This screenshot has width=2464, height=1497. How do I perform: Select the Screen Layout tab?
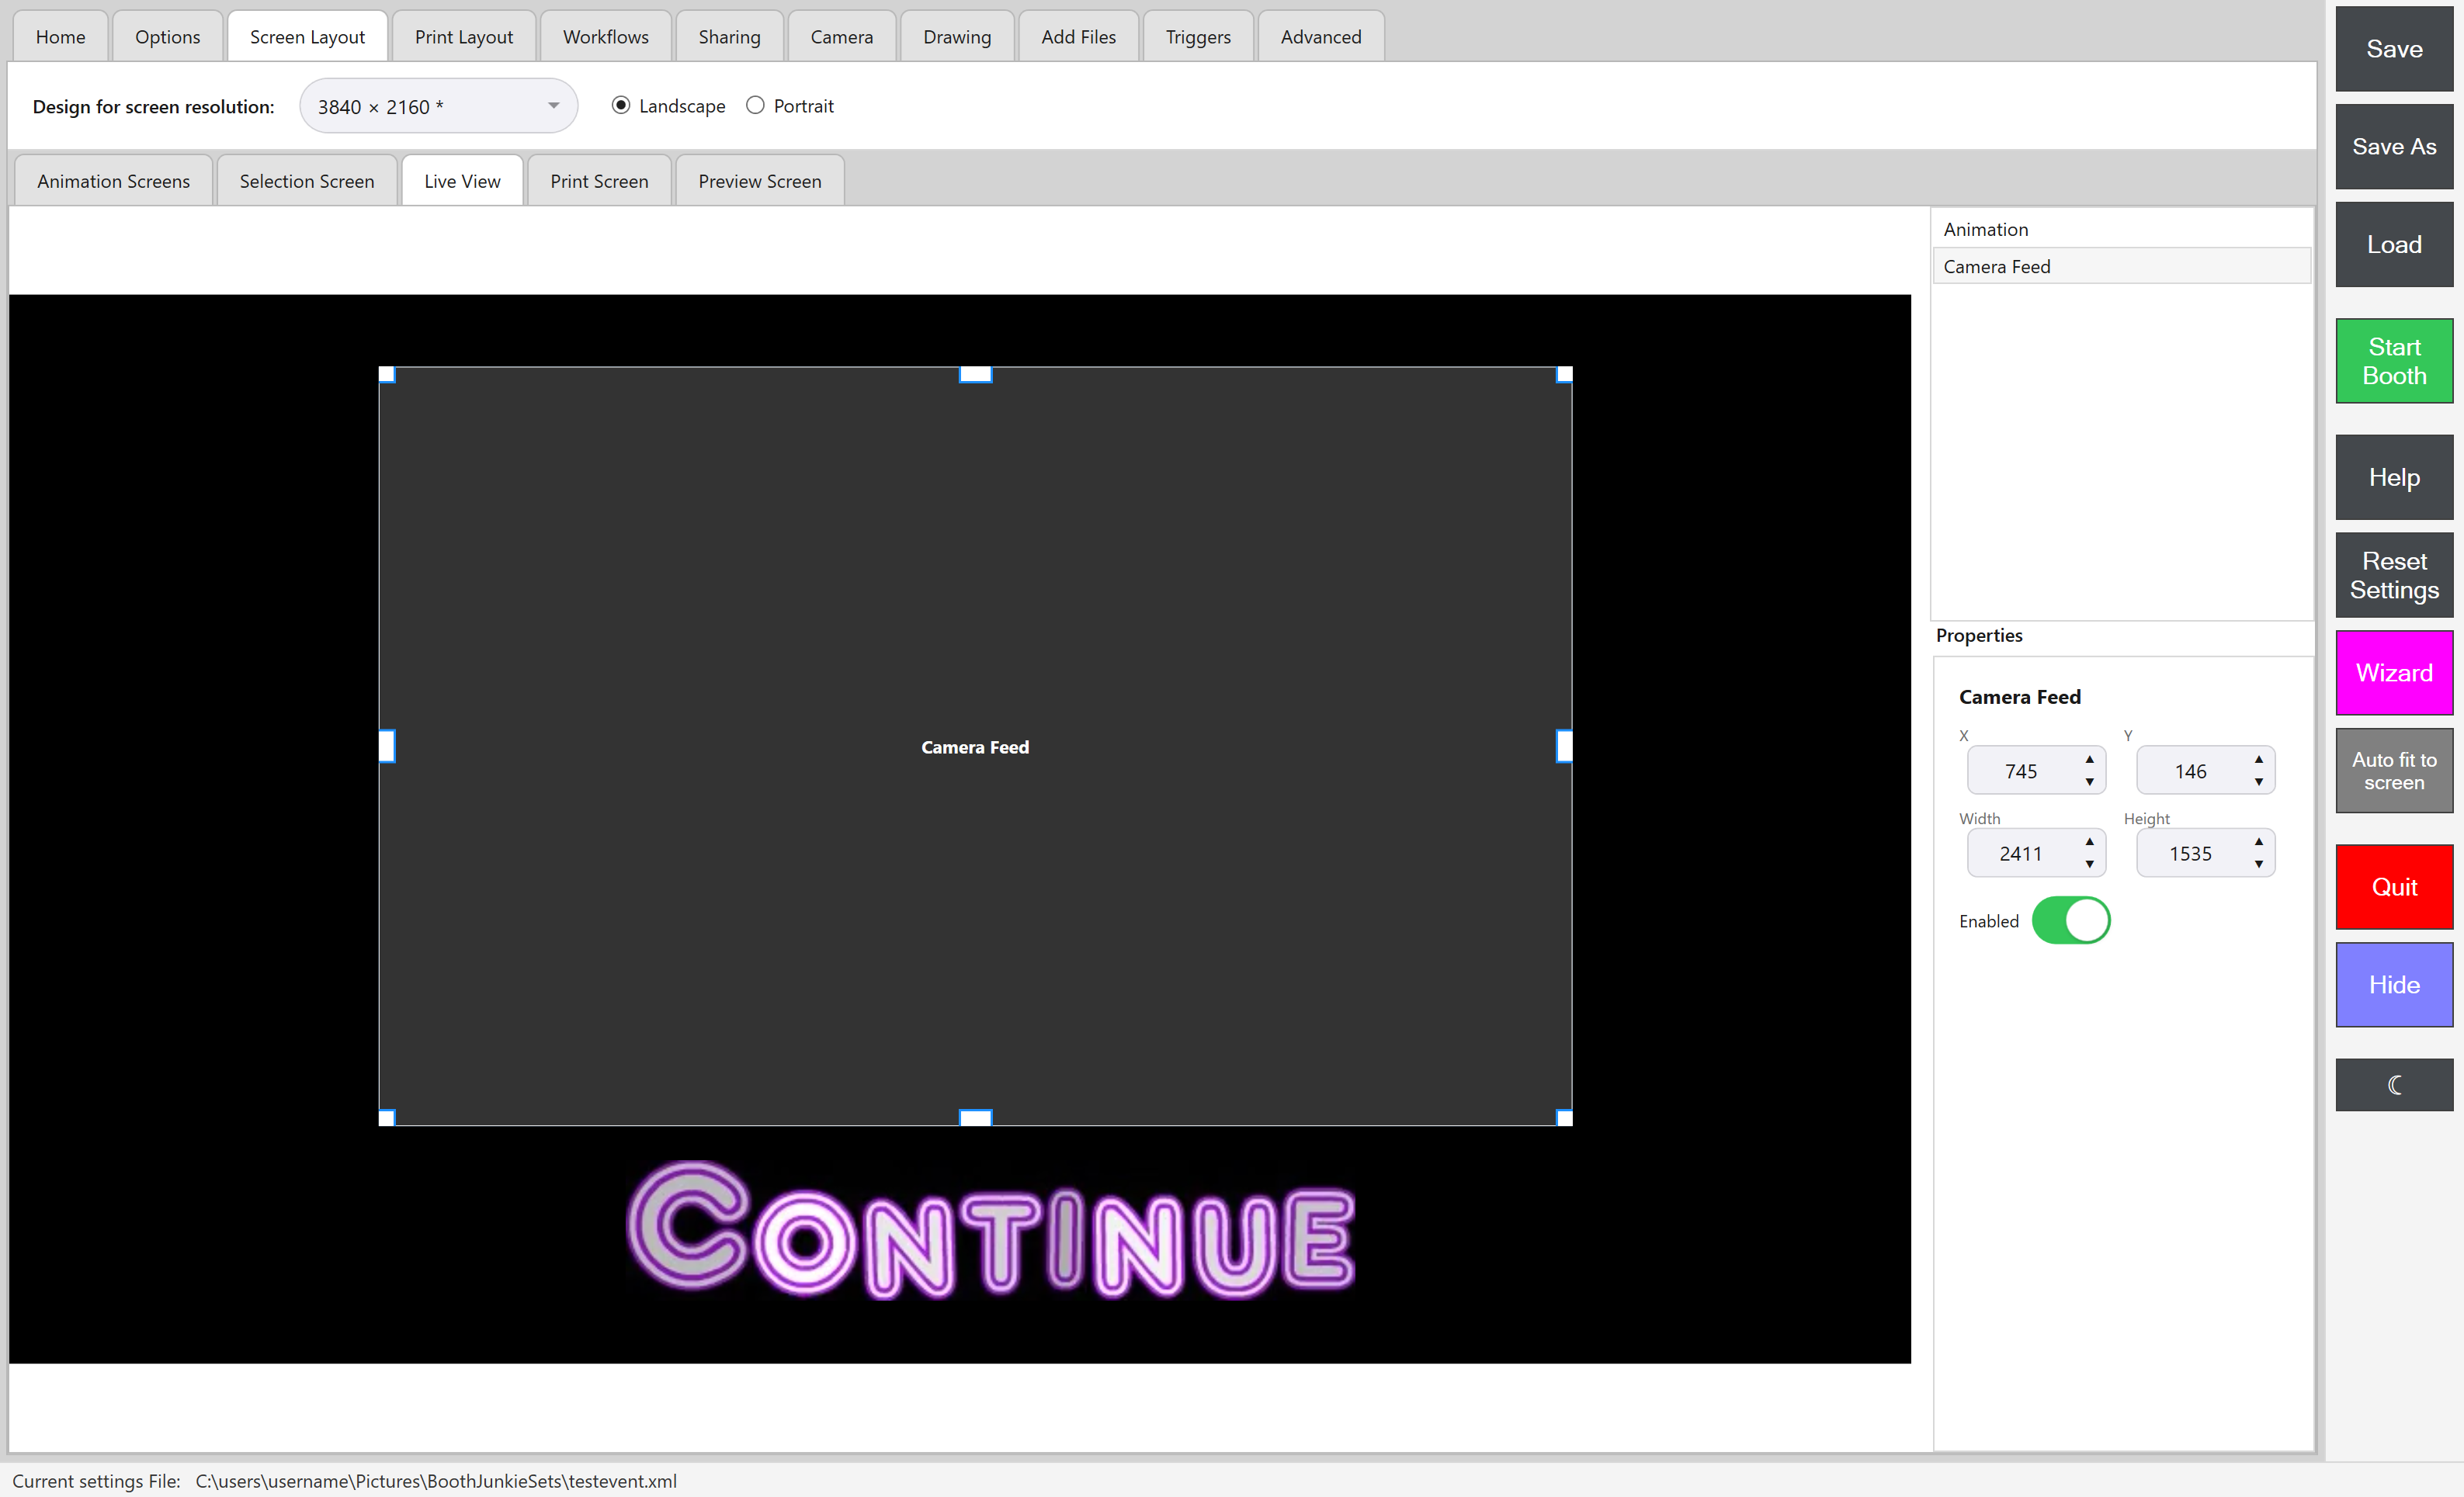(x=307, y=37)
